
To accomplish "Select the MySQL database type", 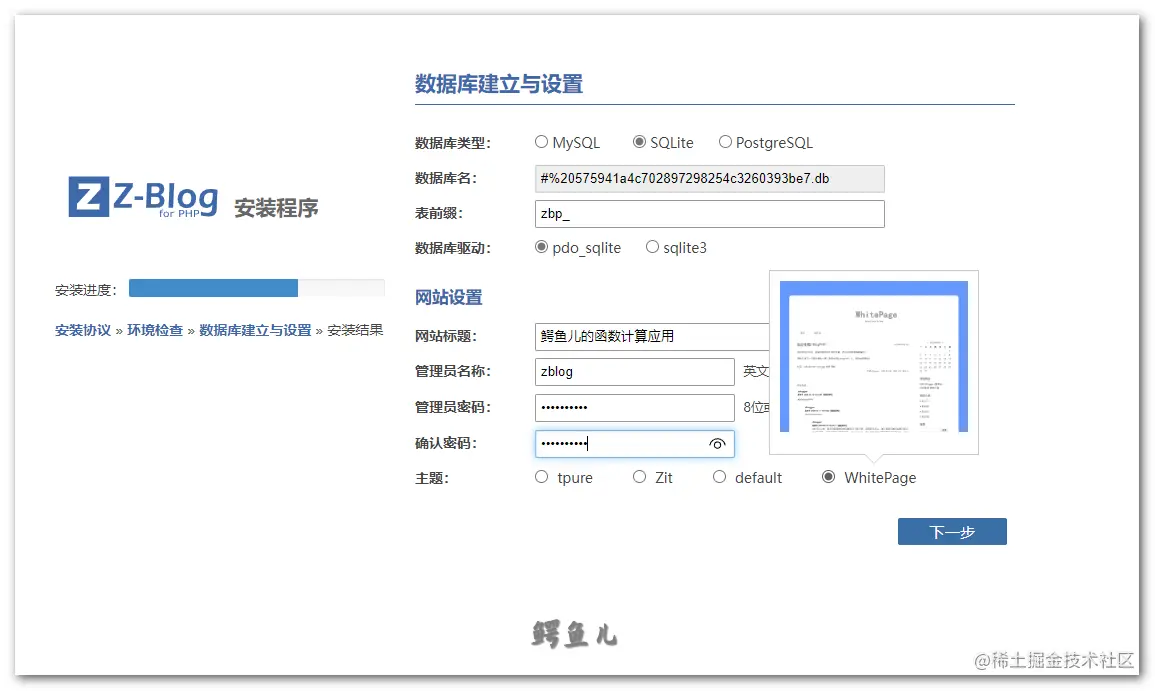I will [x=541, y=142].
